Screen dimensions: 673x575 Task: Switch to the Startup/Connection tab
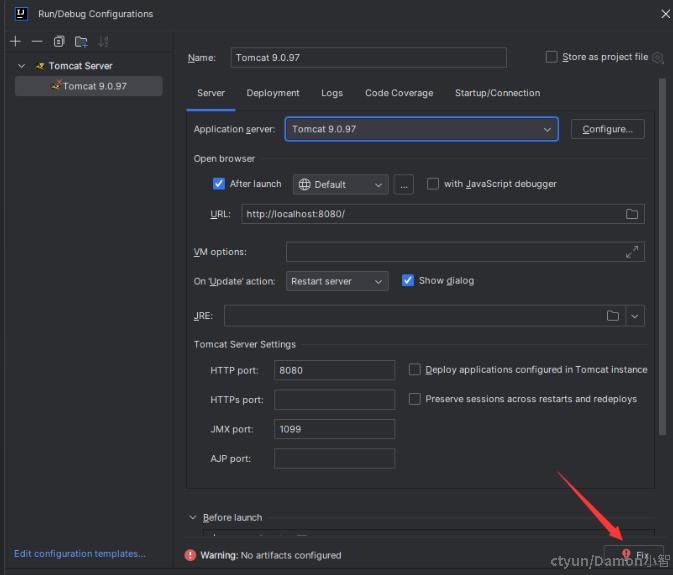(497, 93)
